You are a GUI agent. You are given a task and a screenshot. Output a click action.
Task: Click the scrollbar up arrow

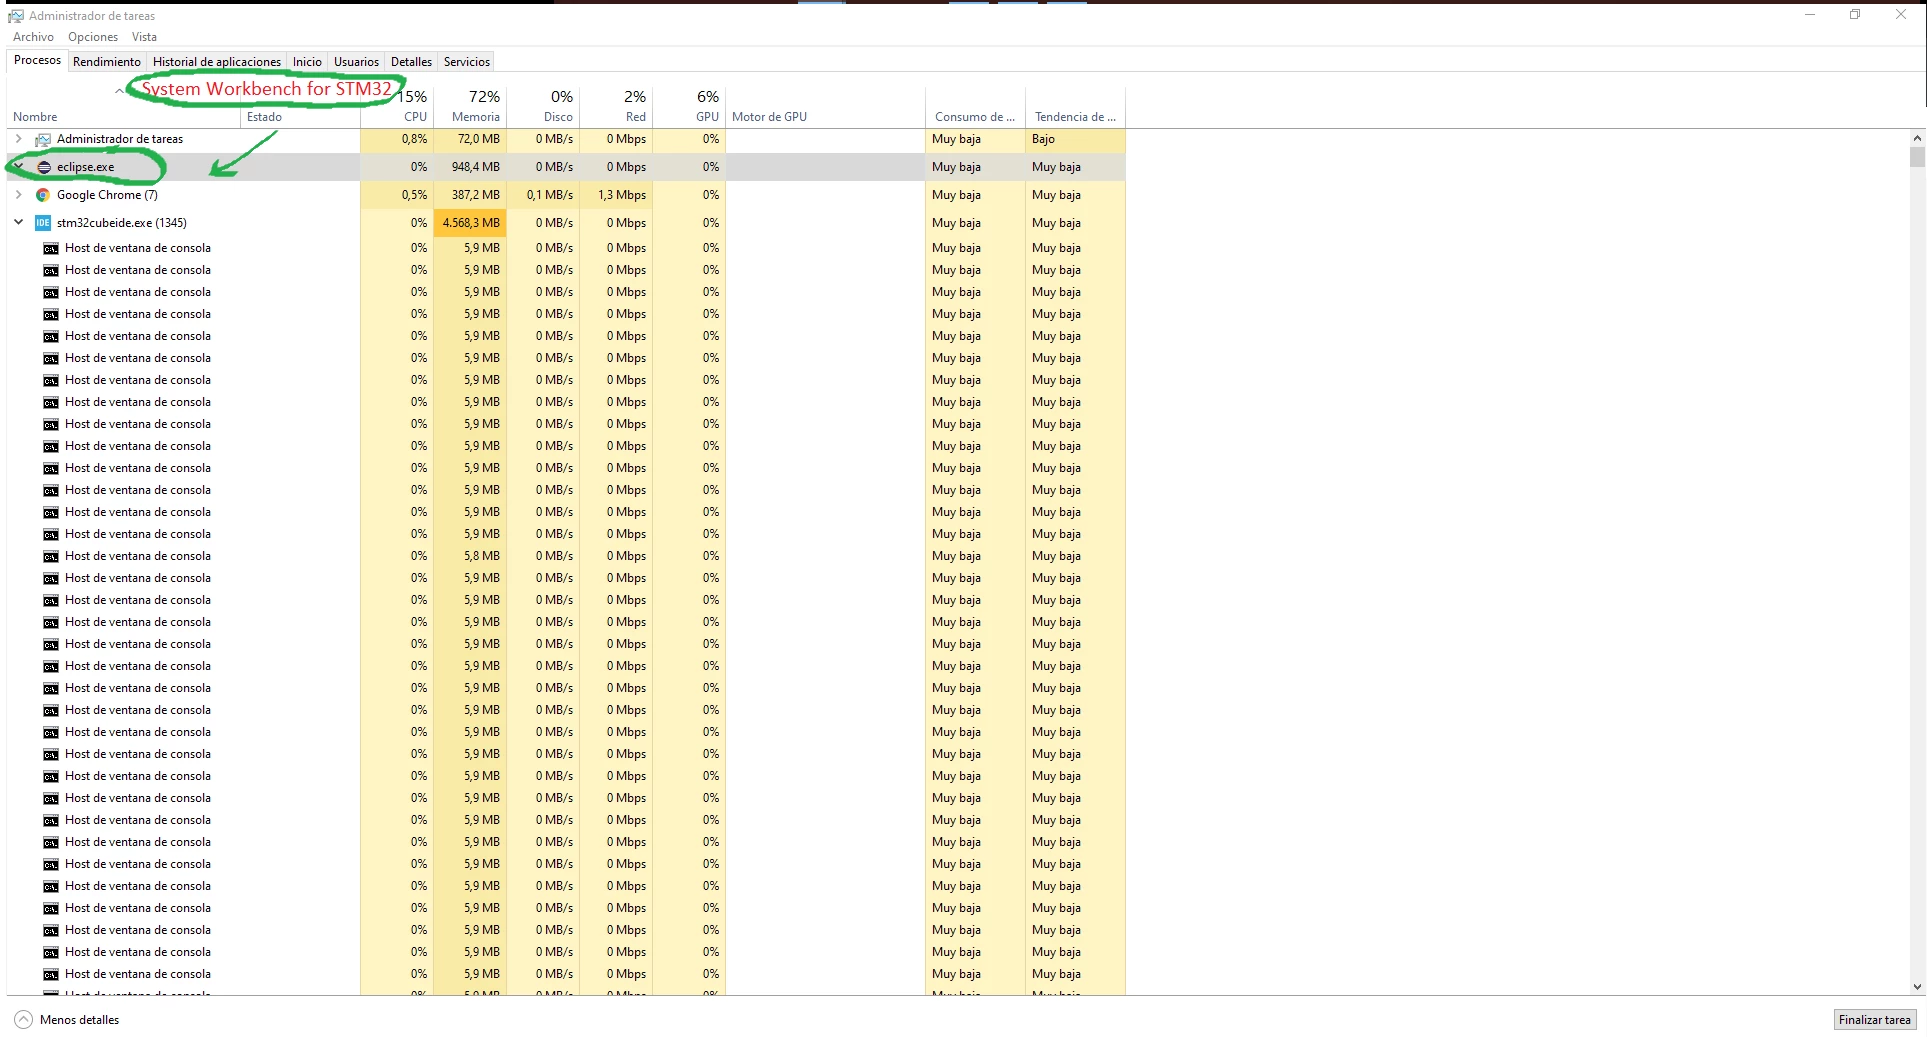1917,138
